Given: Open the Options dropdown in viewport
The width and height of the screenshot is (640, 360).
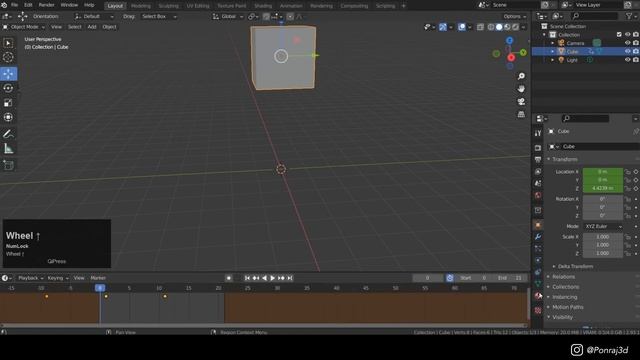Looking at the screenshot, I should tap(514, 16).
